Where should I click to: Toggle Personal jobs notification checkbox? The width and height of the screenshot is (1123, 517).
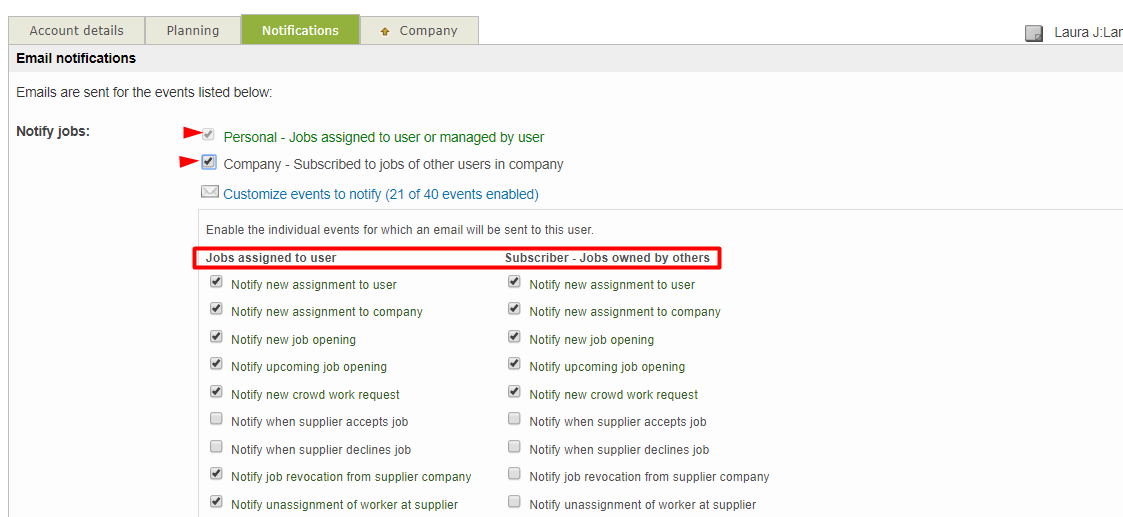click(208, 135)
